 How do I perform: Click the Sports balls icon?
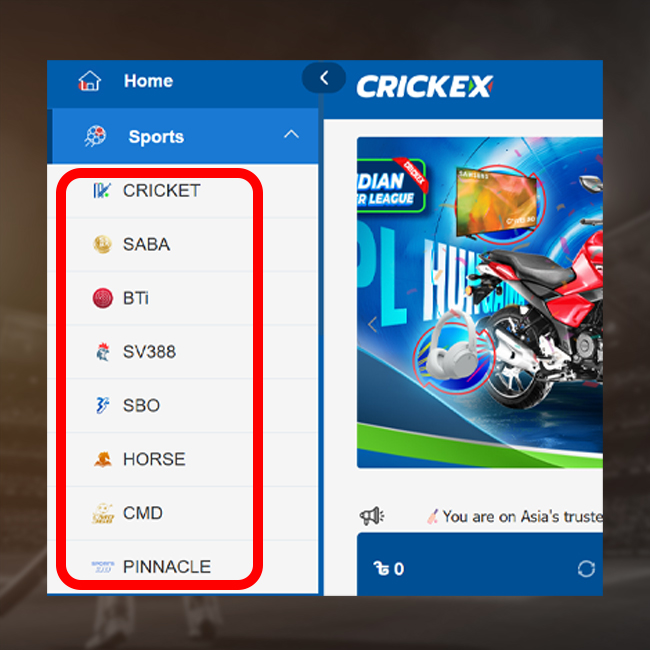click(95, 136)
